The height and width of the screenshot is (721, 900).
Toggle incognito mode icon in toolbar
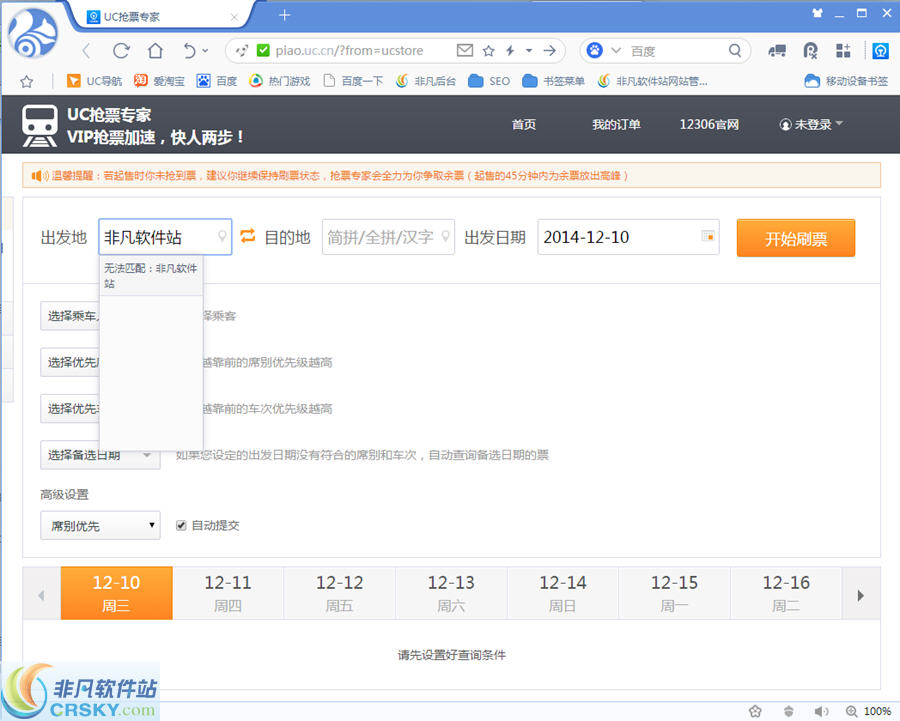click(810, 50)
